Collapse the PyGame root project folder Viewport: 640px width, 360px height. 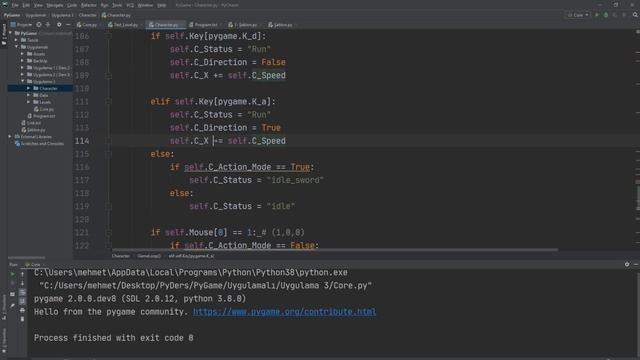click(11, 33)
